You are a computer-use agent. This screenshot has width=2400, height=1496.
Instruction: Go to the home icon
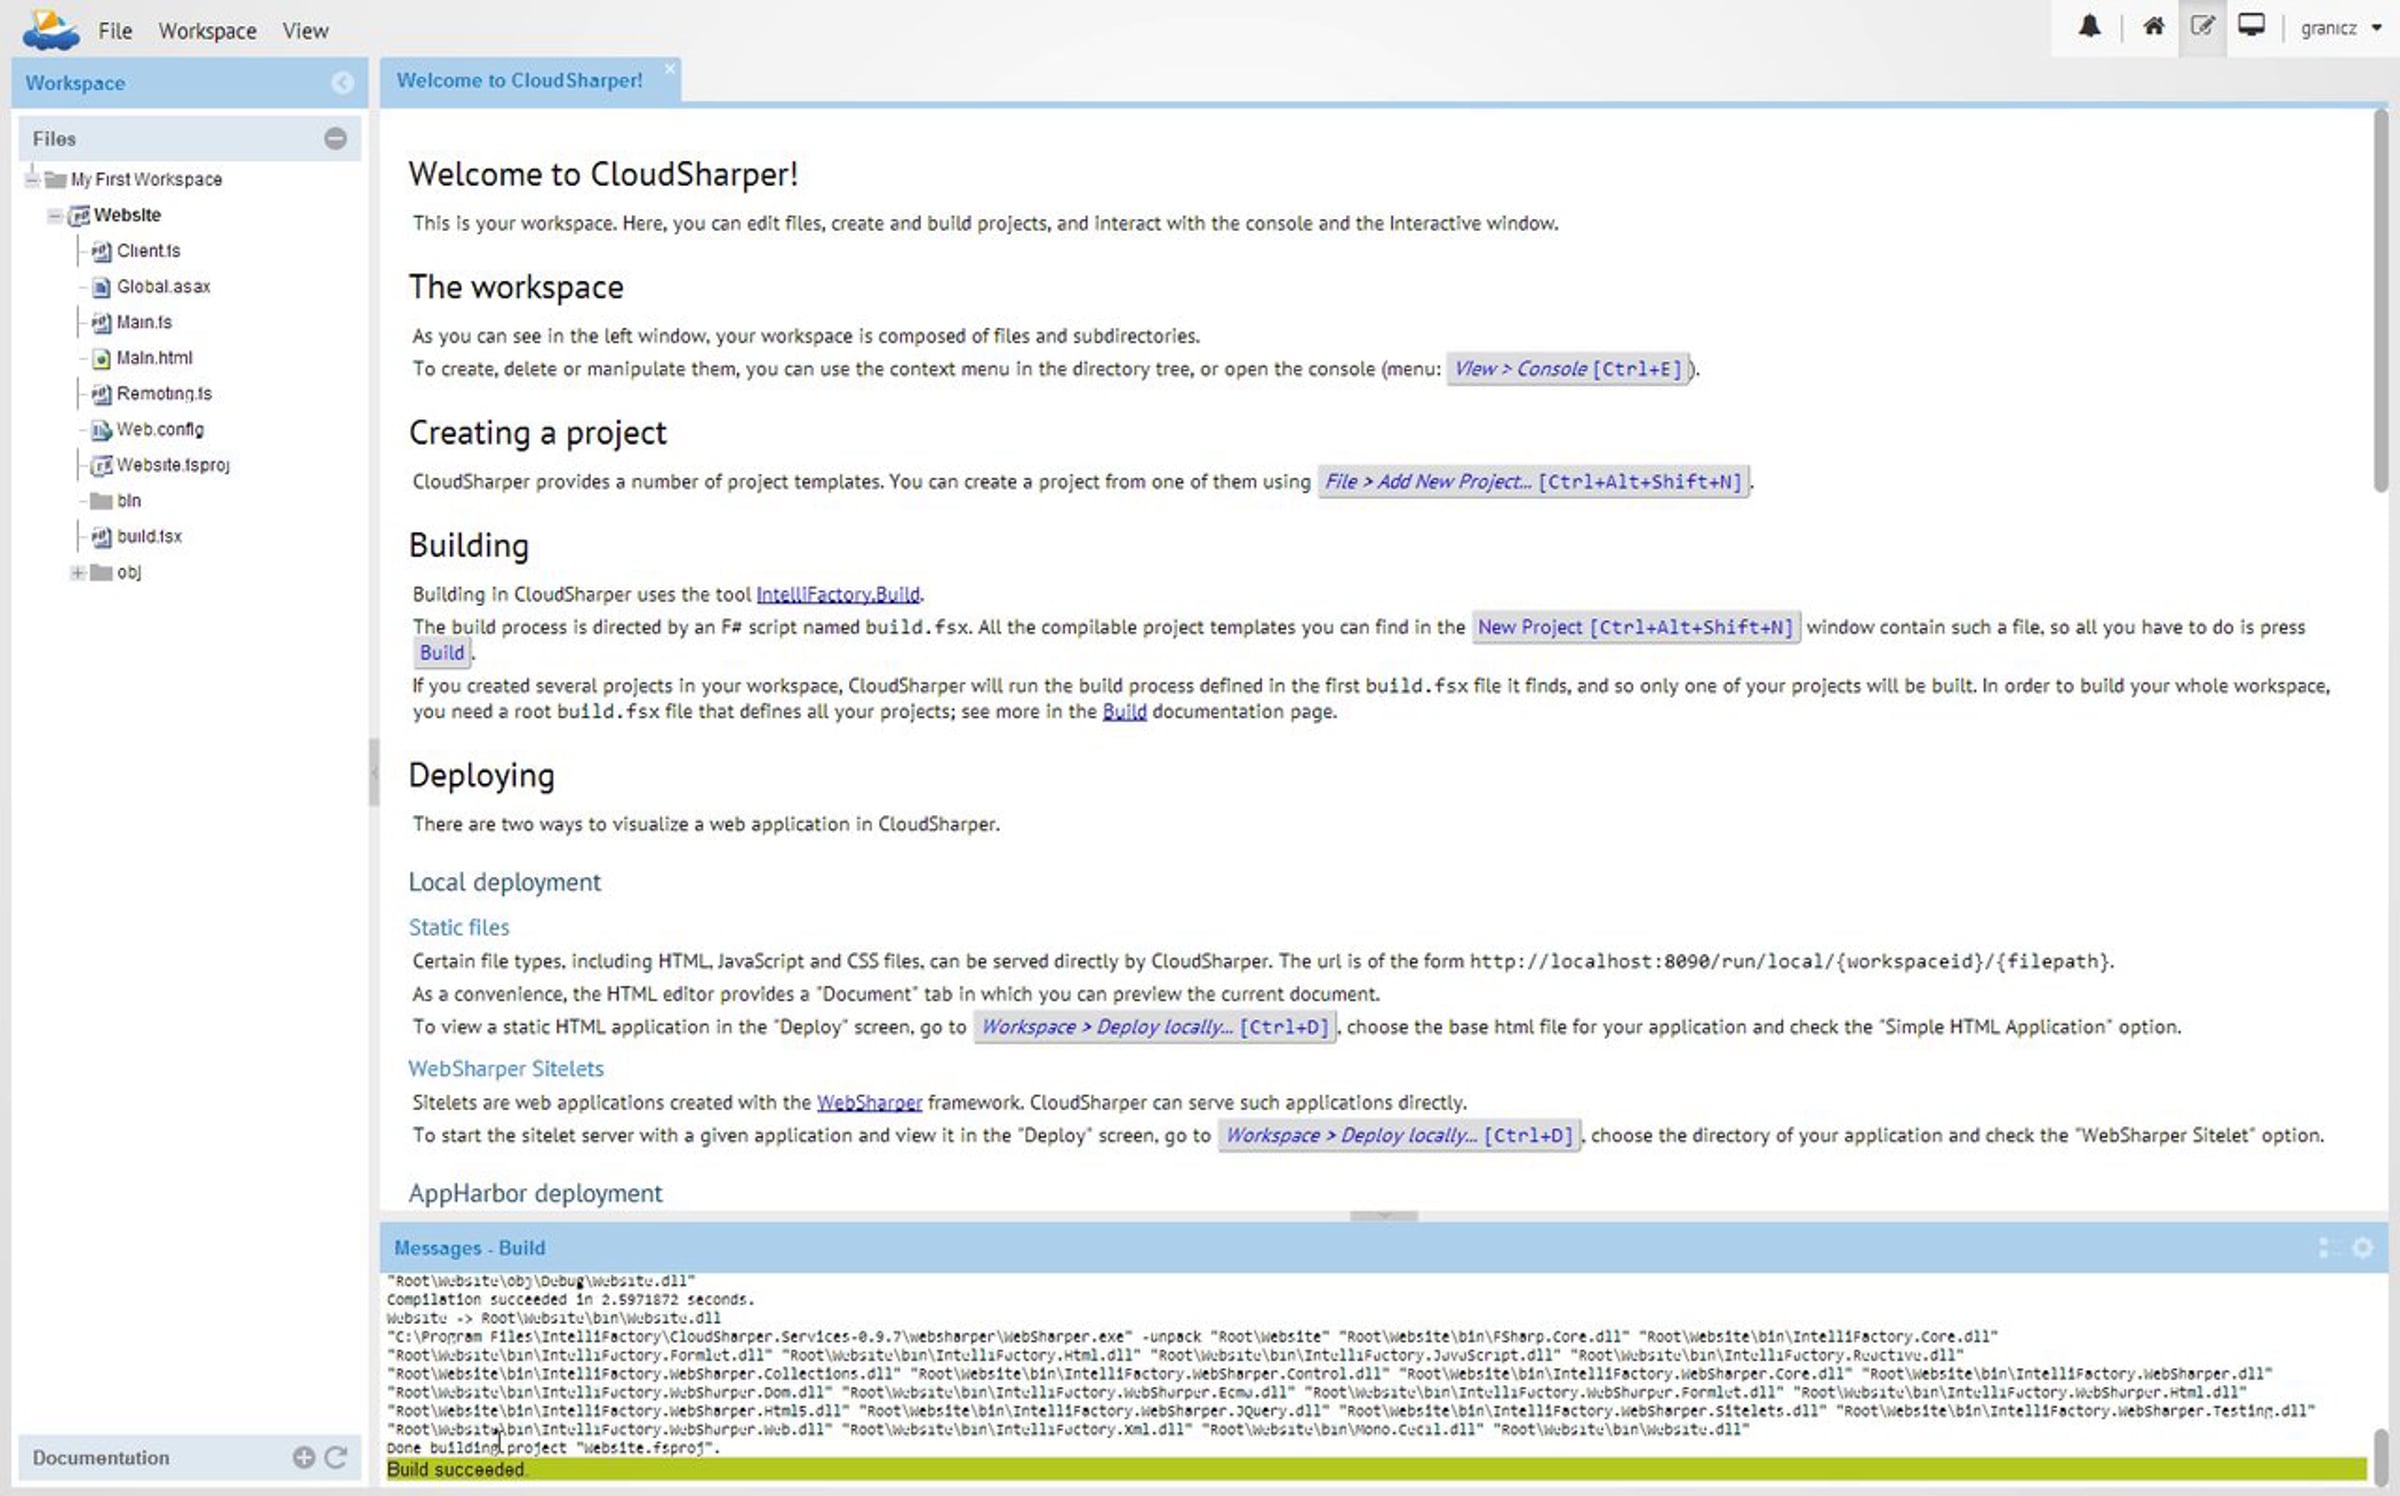coord(2153,27)
